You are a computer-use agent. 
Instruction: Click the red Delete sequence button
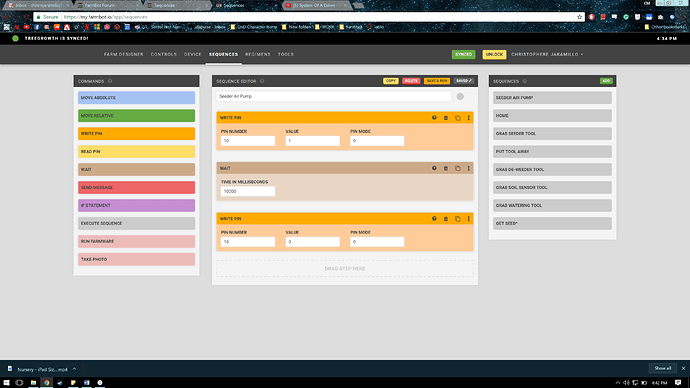[411, 81]
